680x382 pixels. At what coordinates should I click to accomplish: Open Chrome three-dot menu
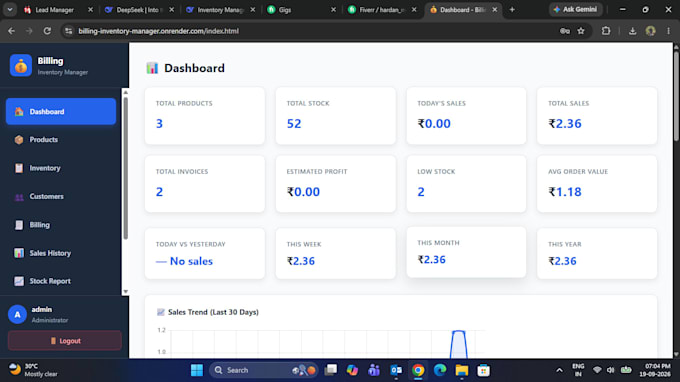pyautogui.click(x=668, y=31)
